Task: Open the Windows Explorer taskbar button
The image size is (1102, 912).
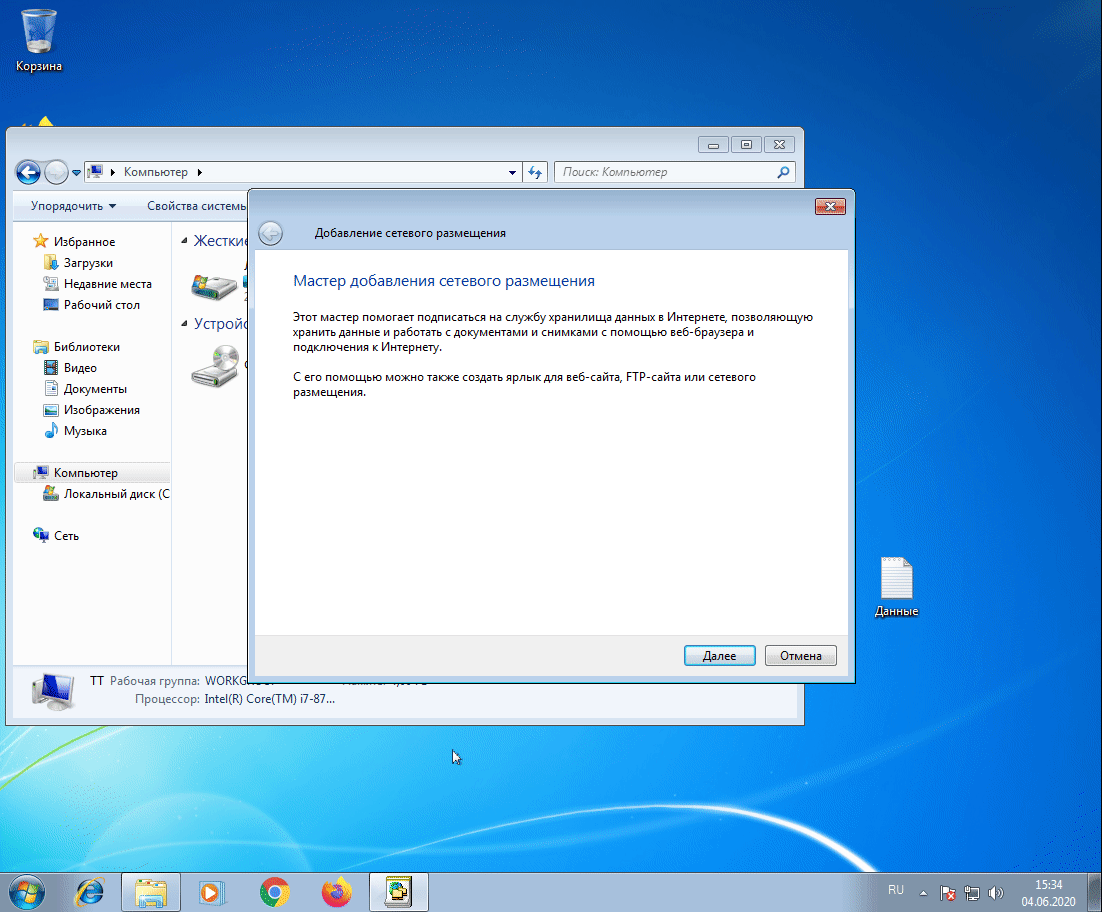Action: 150,892
